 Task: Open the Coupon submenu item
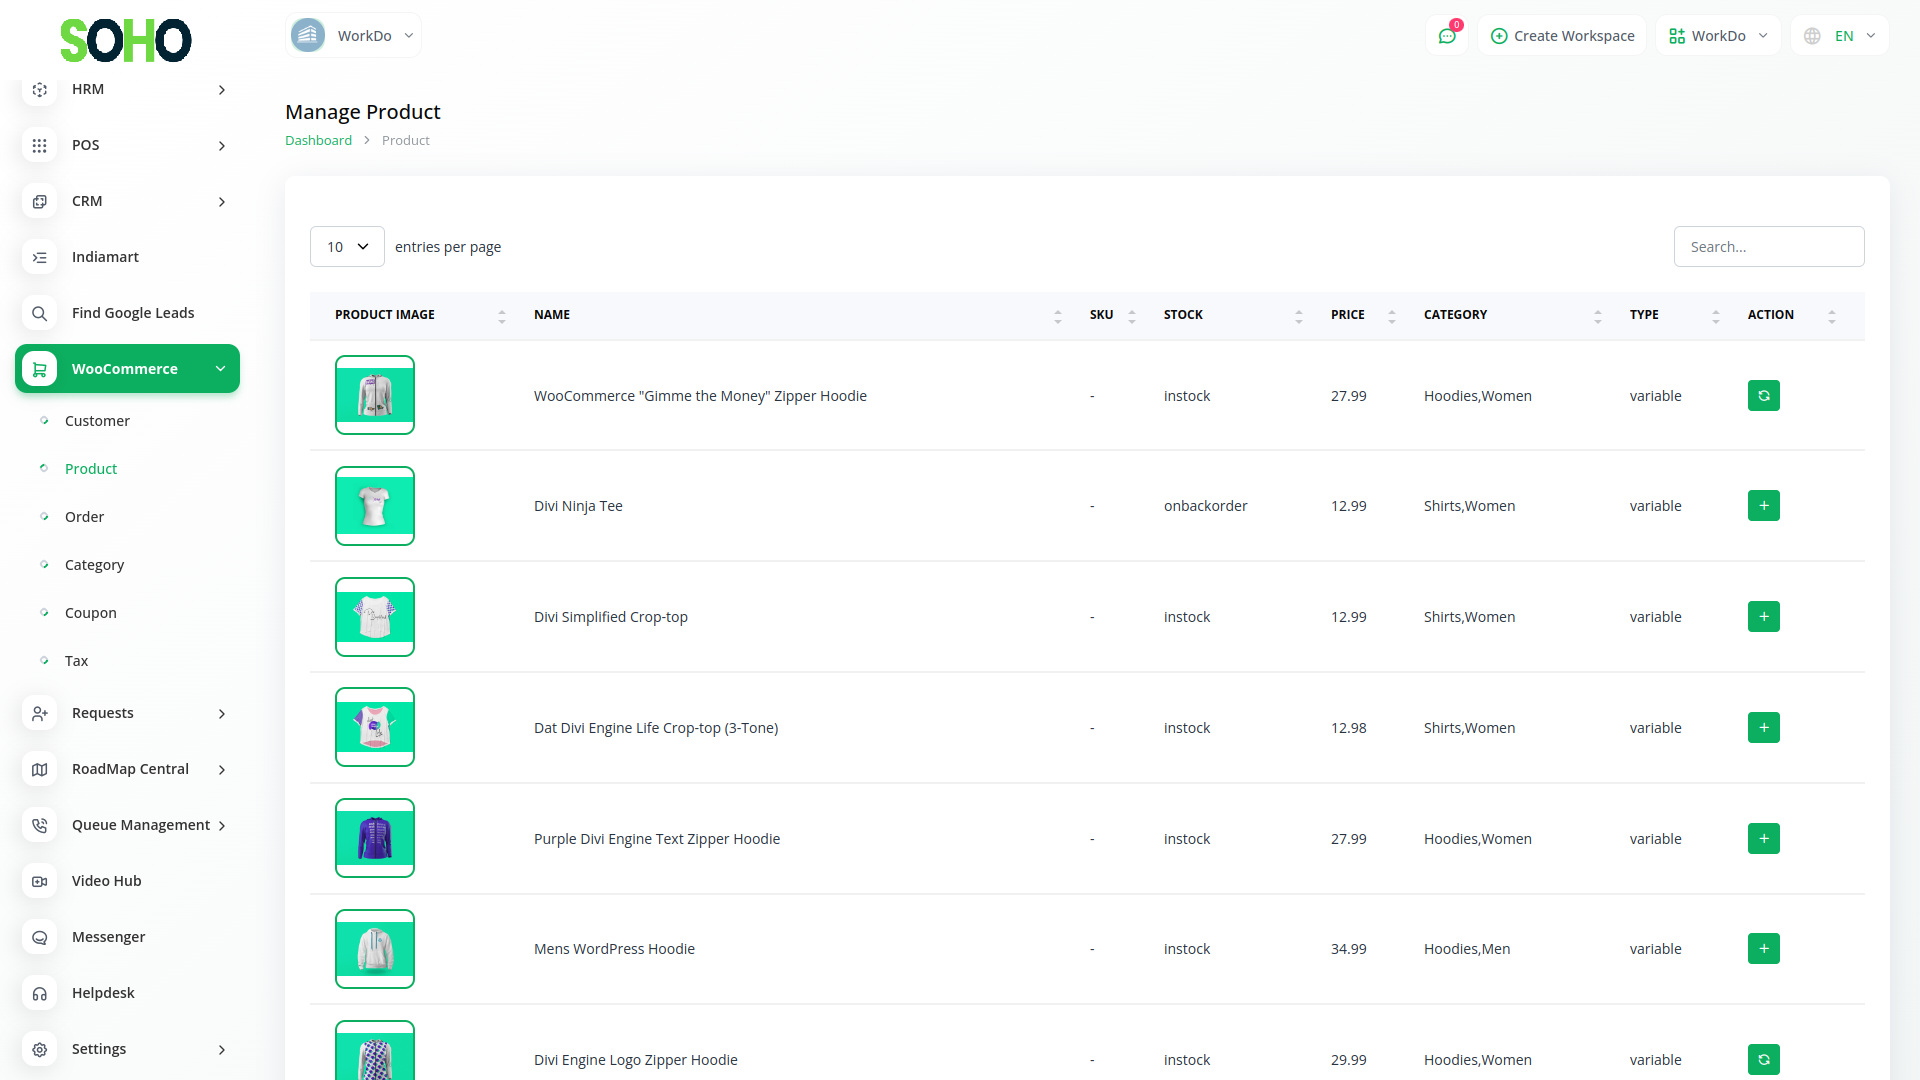tap(90, 613)
